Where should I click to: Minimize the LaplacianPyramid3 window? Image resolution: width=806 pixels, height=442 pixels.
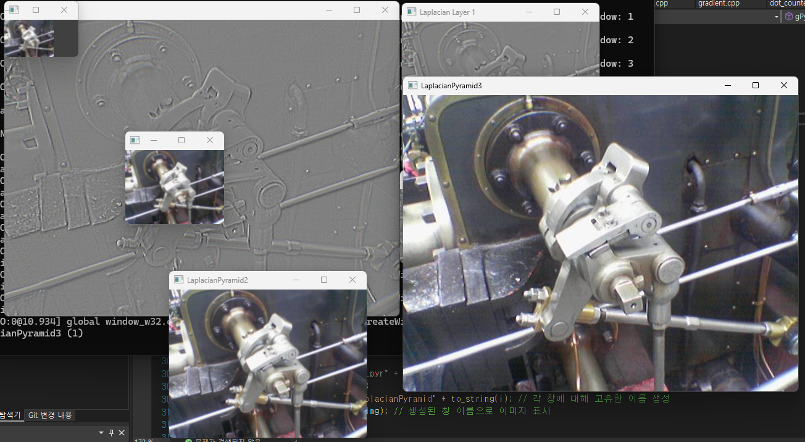pos(727,85)
